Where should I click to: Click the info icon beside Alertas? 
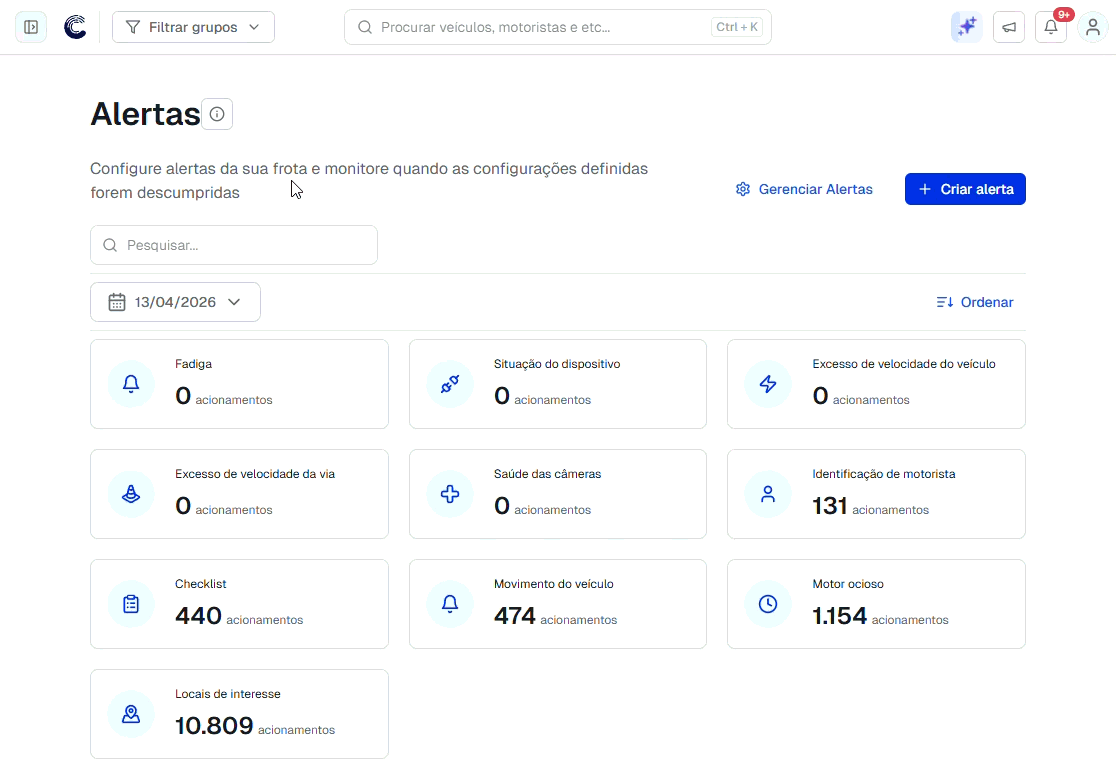click(217, 114)
